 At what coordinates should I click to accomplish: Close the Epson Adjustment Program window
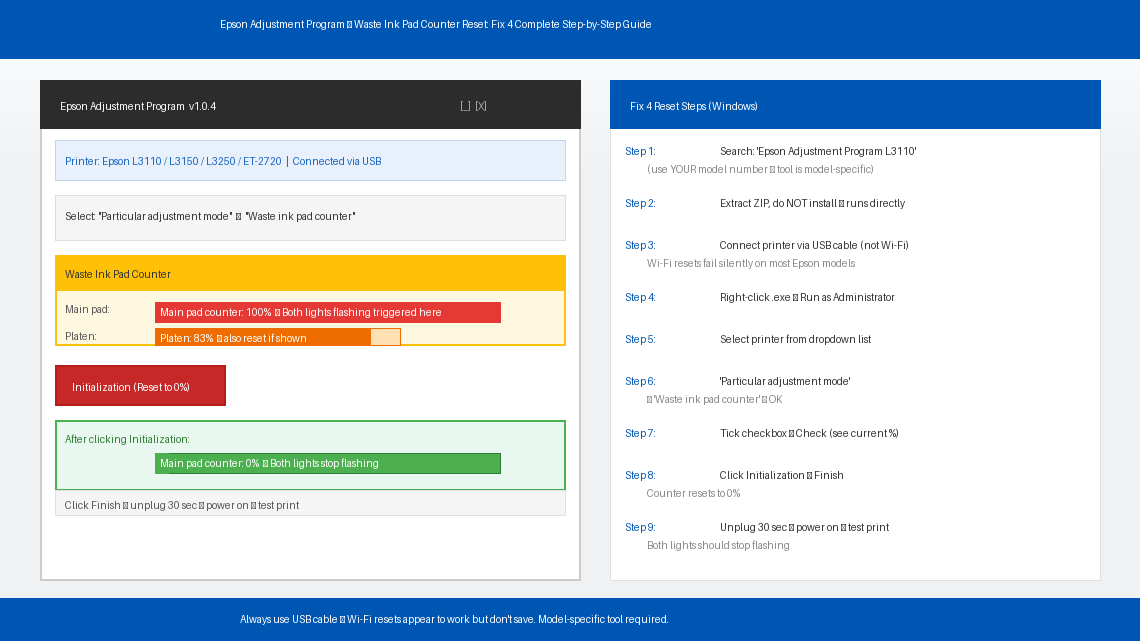click(481, 106)
